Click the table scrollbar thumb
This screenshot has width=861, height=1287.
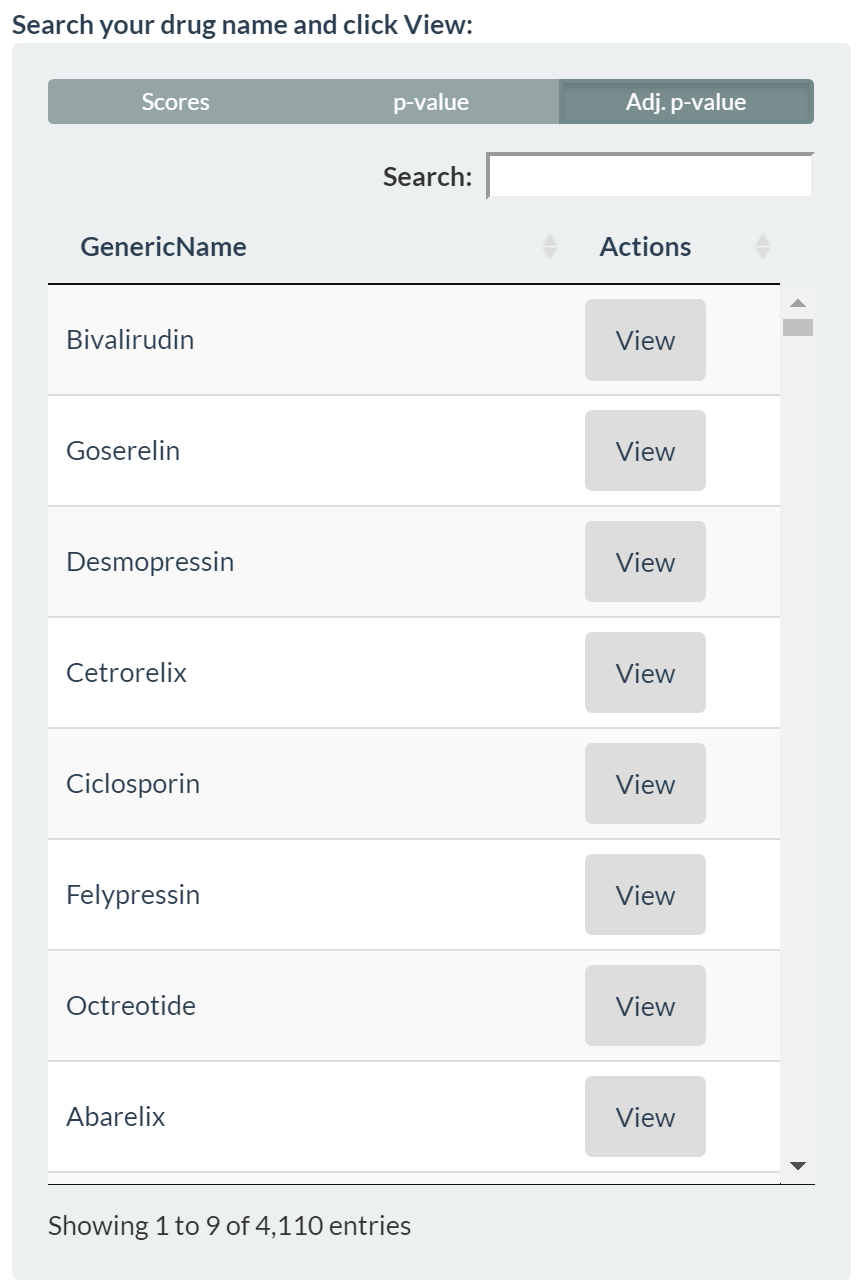[797, 327]
